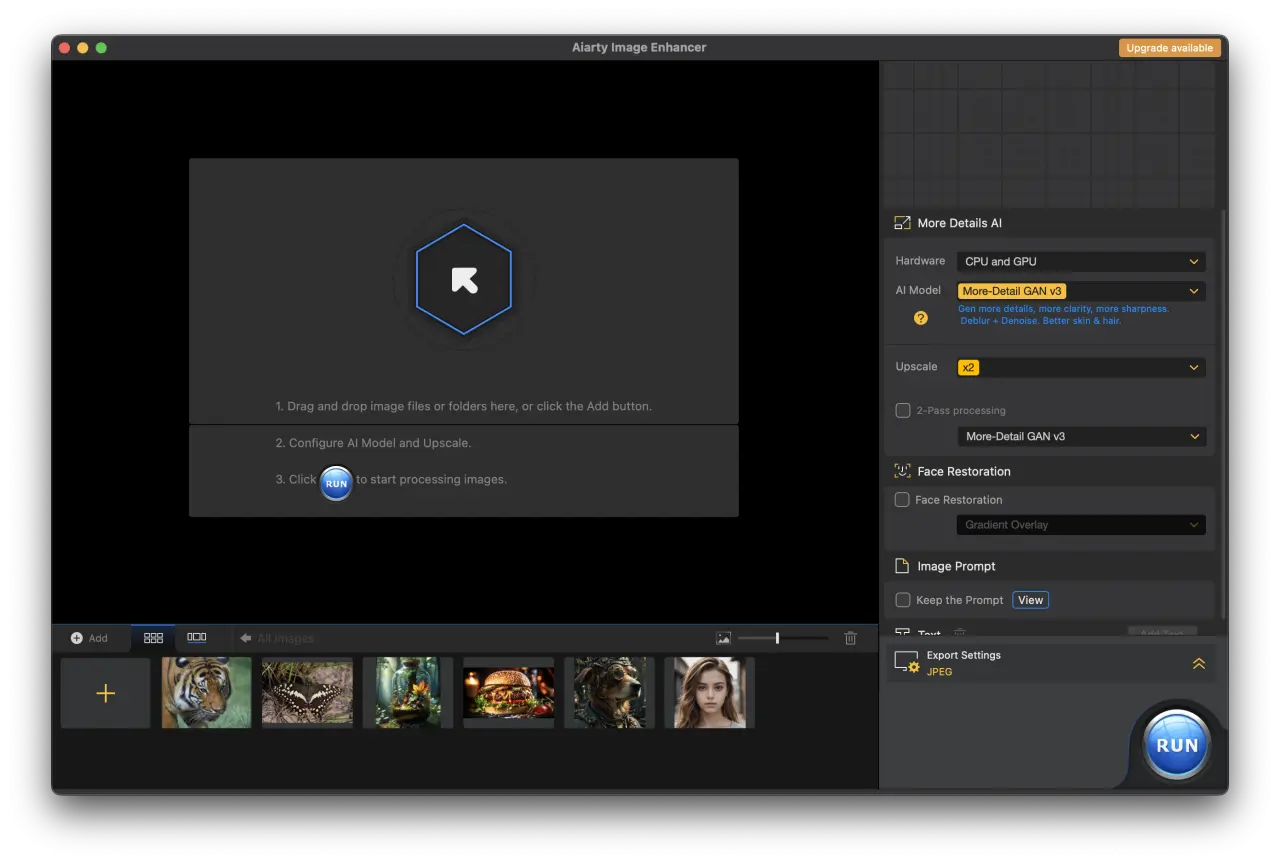Select the tiger thumbnail
Image resolution: width=1280 pixels, height=863 pixels.
(x=207, y=692)
